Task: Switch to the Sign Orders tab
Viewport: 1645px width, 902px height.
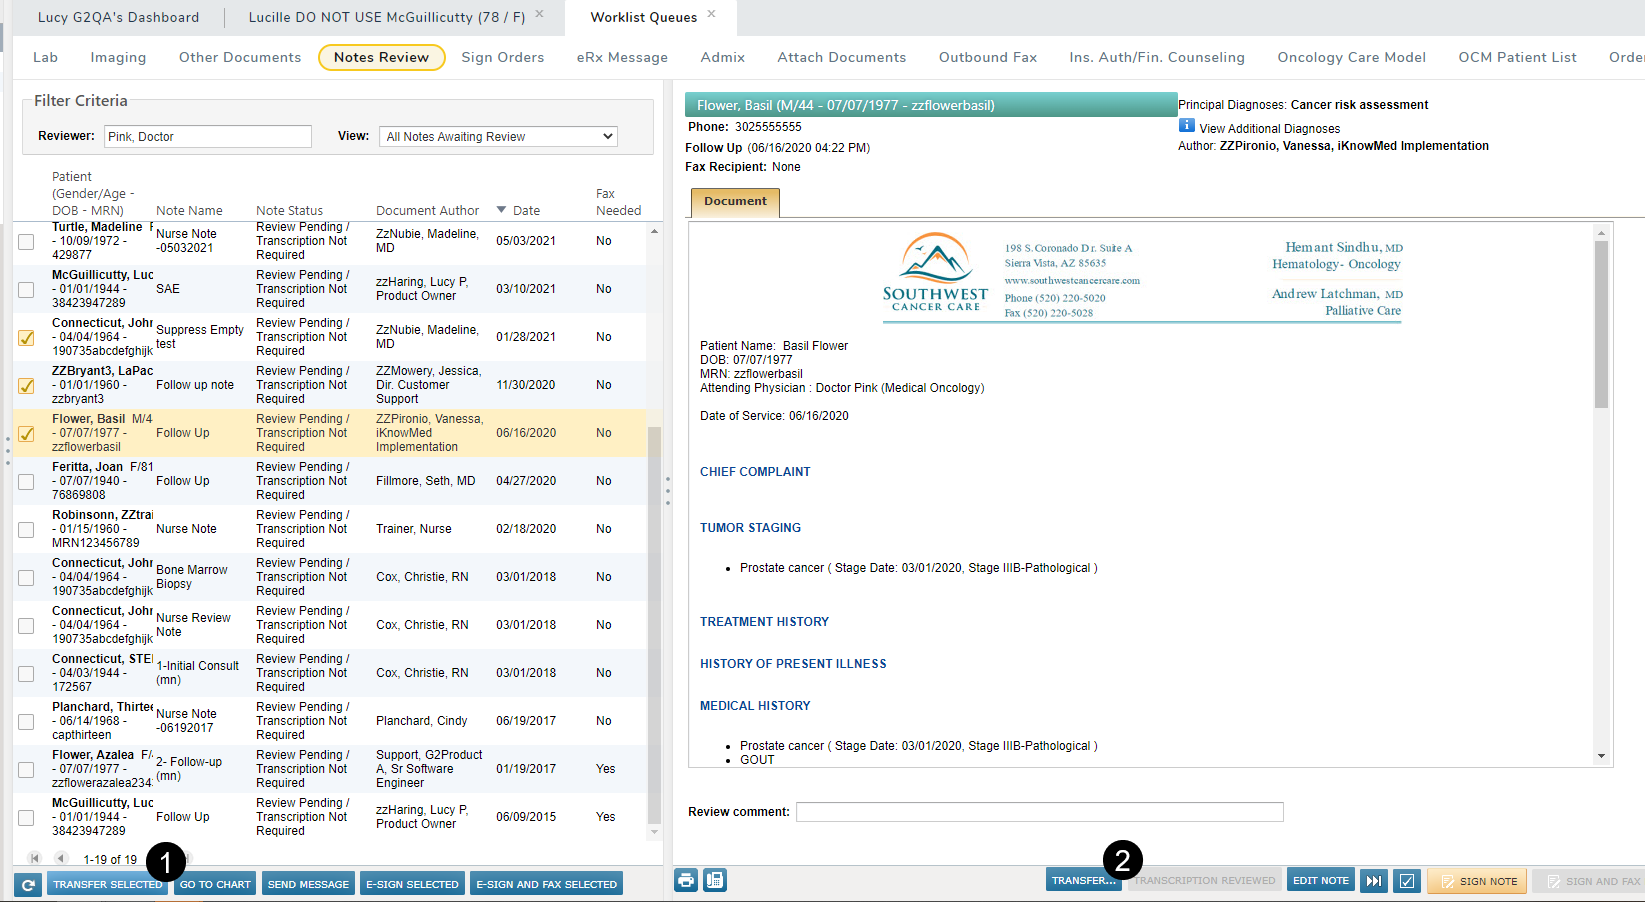Action: click(502, 57)
